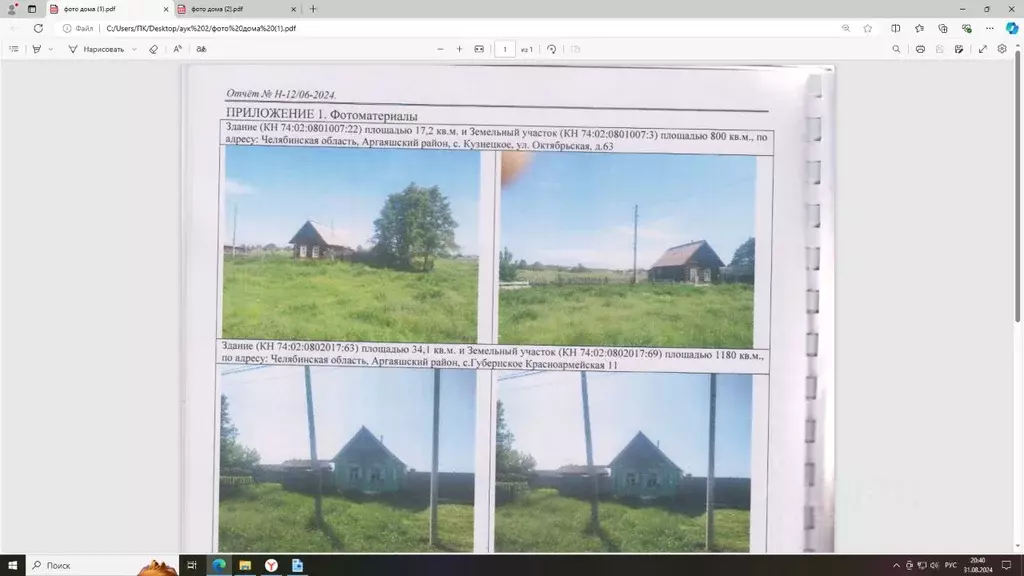Click the page number input field
1024x576 pixels.
(505, 49)
